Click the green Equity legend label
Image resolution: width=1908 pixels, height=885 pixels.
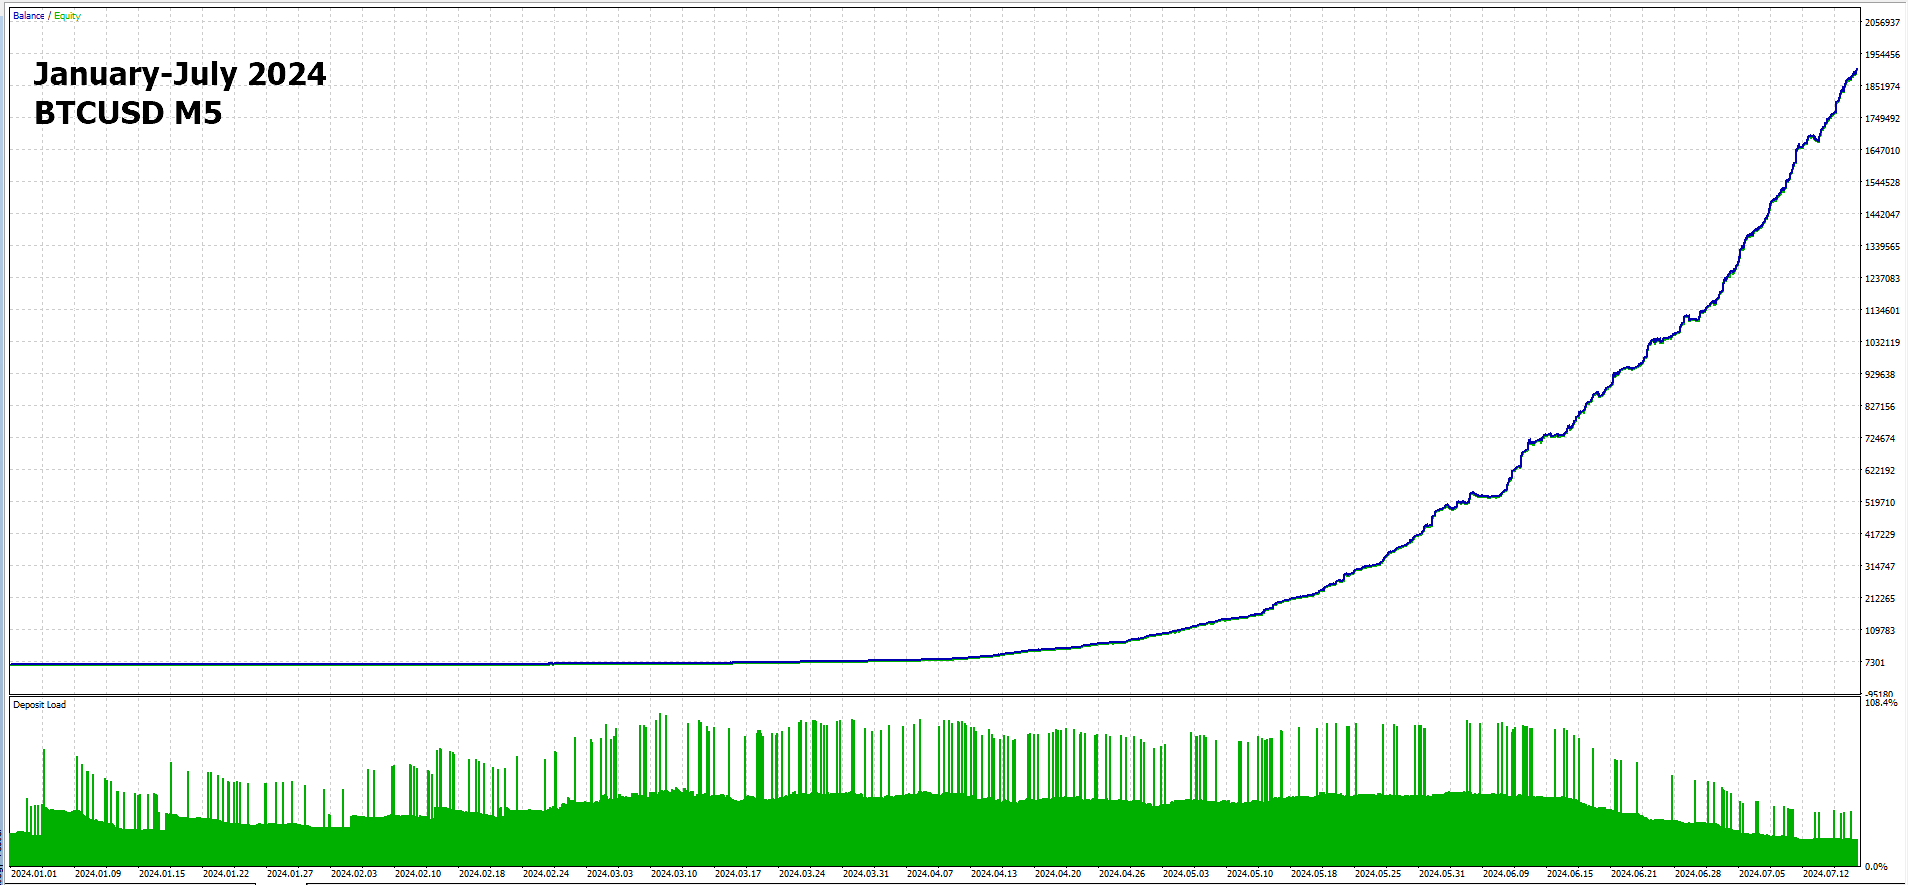point(67,16)
